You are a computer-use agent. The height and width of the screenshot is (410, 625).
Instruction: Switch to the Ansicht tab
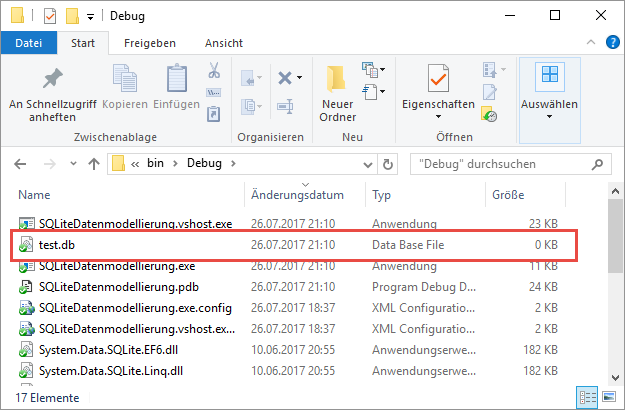pos(224,43)
